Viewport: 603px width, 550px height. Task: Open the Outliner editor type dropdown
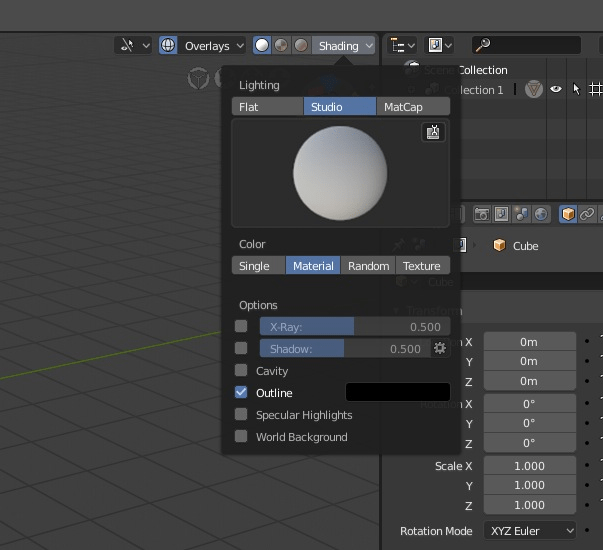tap(402, 45)
